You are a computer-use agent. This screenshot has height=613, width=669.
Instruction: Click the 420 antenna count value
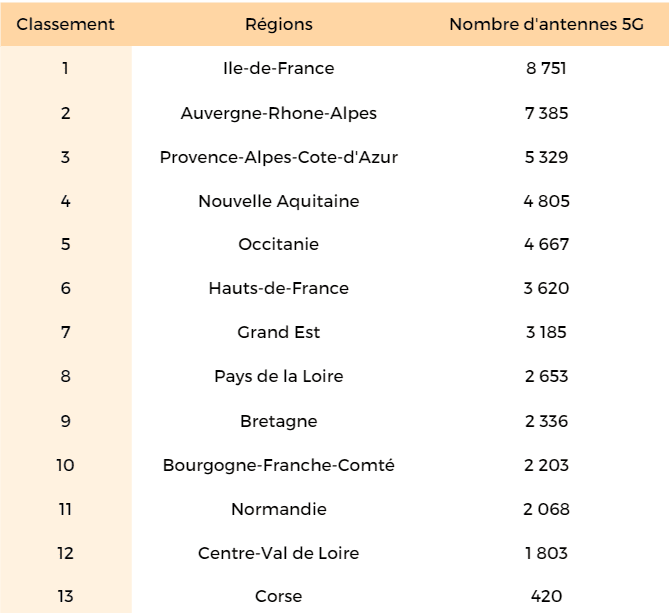click(546, 597)
